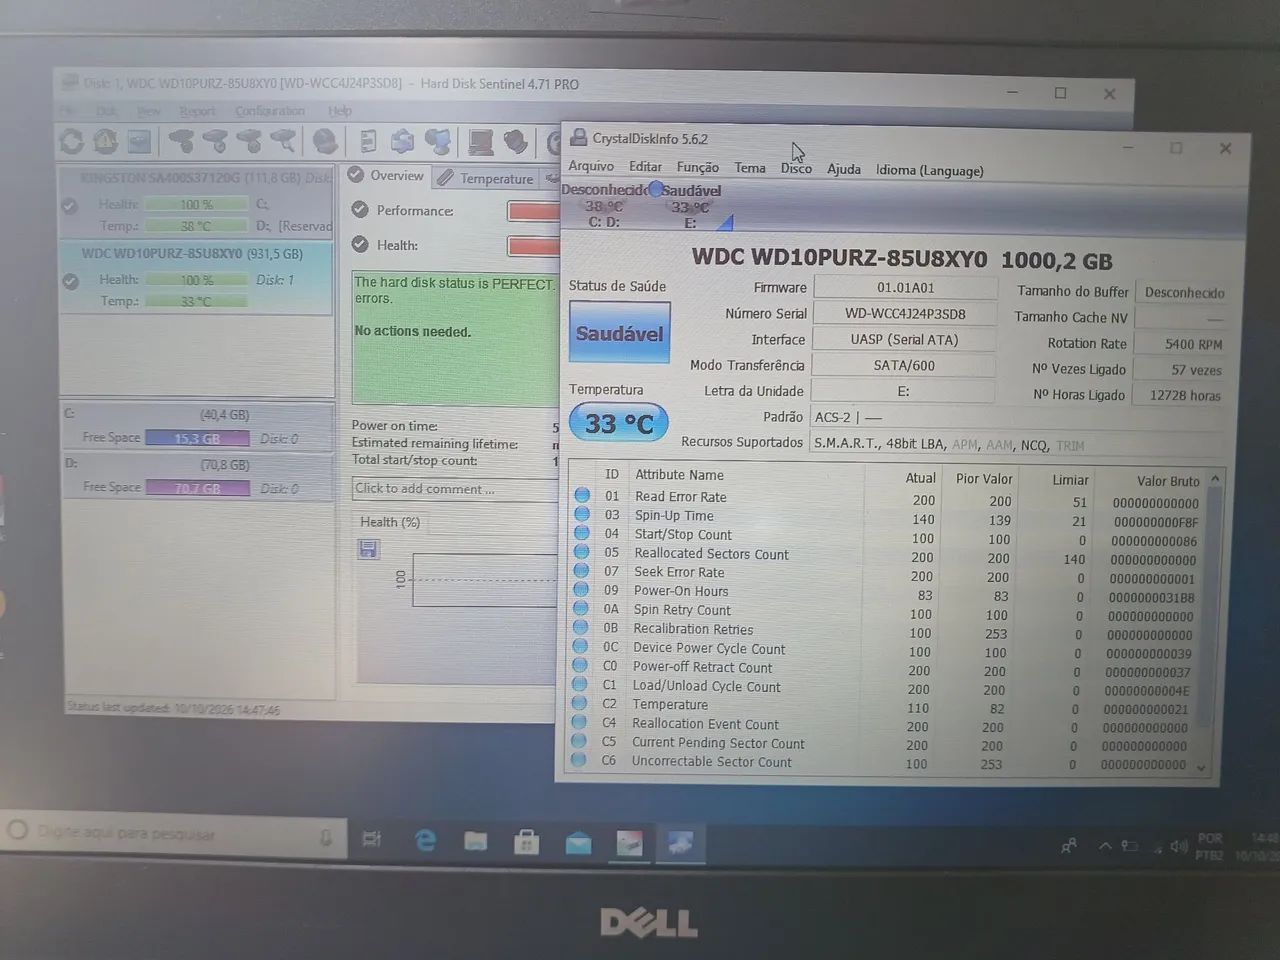Open the Função menu in CrystalDiskInfo
This screenshot has width=1280, height=960.
[698, 167]
